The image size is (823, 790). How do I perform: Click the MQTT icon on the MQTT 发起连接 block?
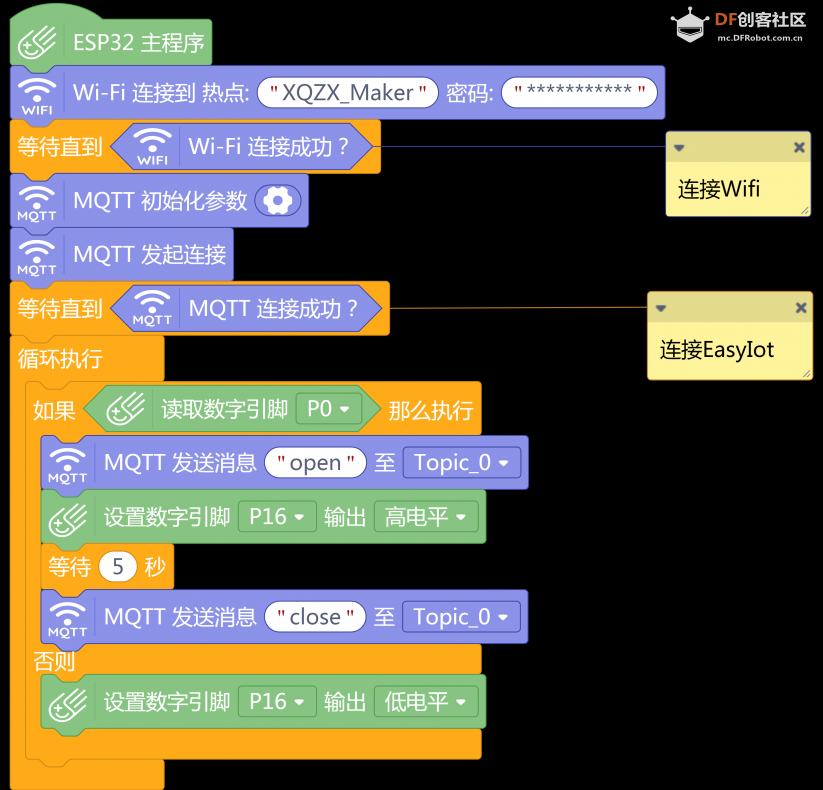(x=37, y=257)
